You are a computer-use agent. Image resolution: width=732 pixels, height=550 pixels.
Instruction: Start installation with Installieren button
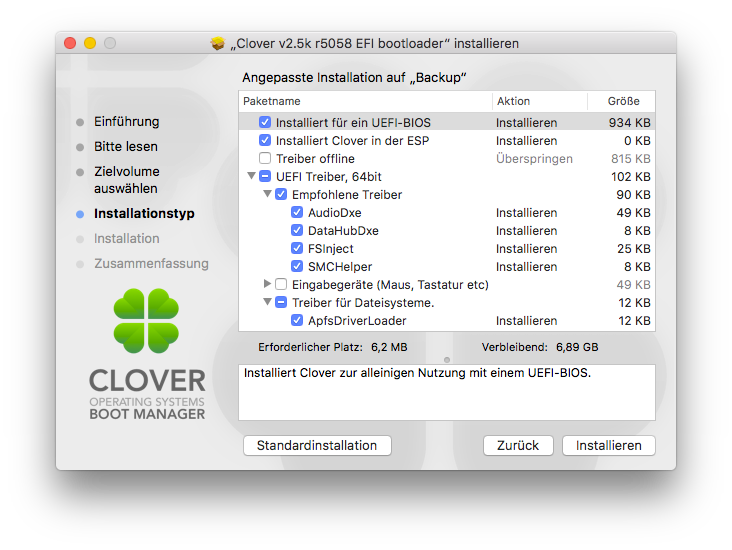pyautogui.click(x=609, y=445)
